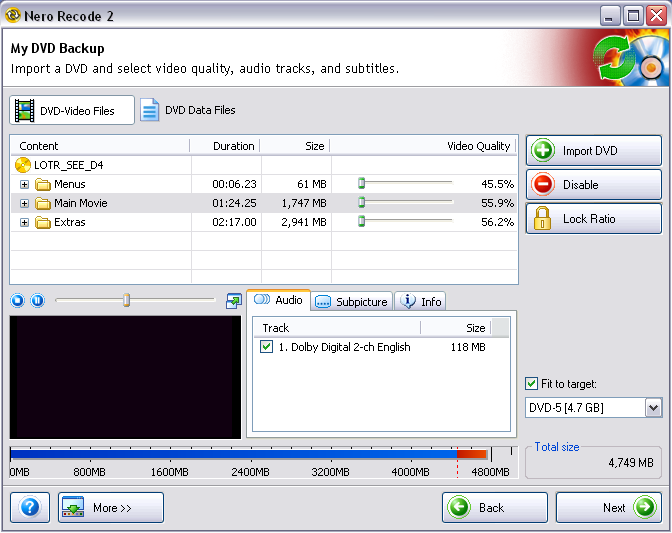Click the padlock Lock Ratio icon
Viewport: 672px width, 533px height.
(x=542, y=218)
